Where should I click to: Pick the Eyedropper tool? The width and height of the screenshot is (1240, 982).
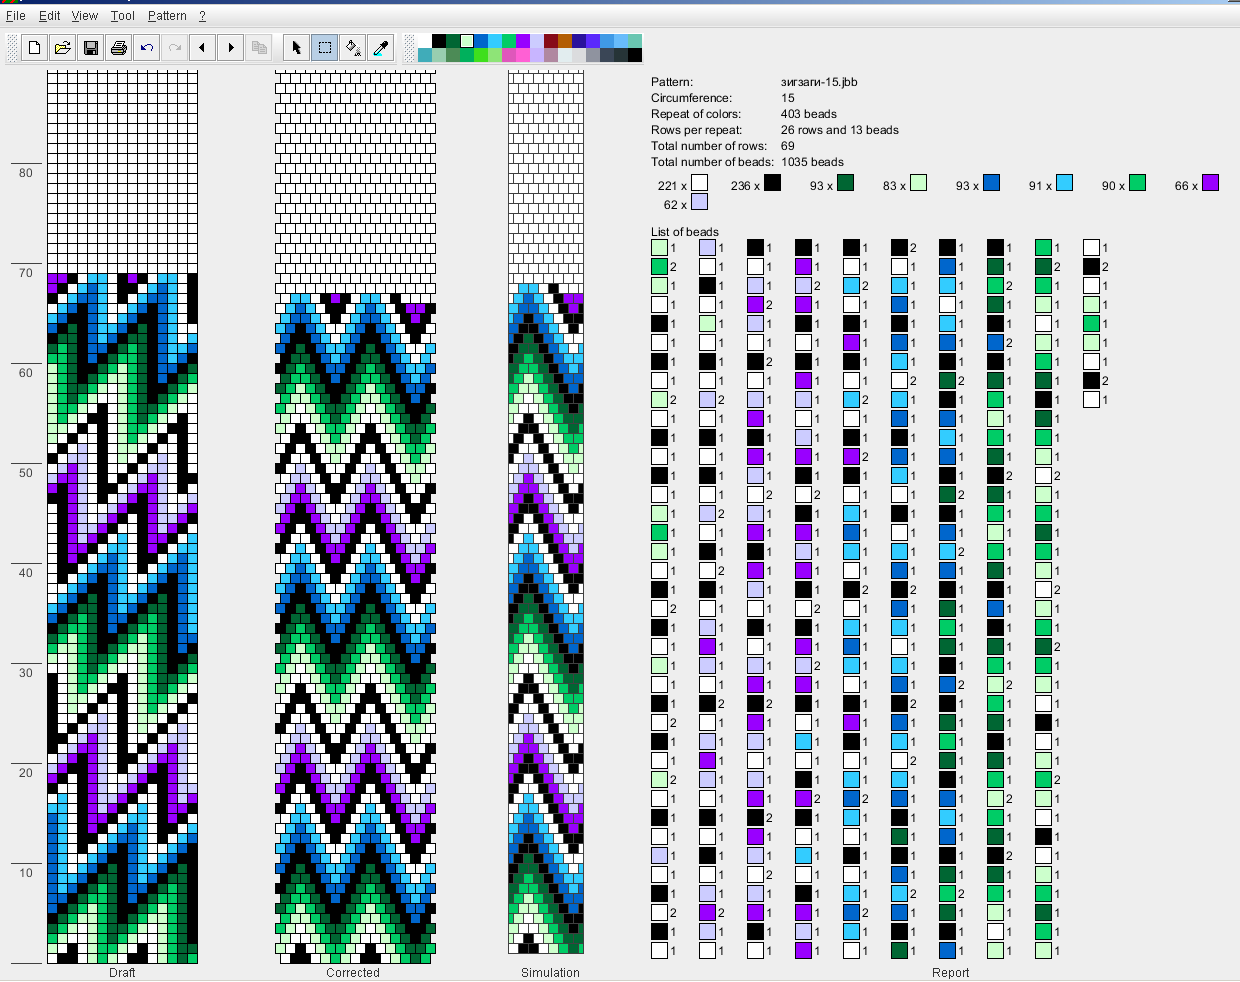[x=380, y=48]
